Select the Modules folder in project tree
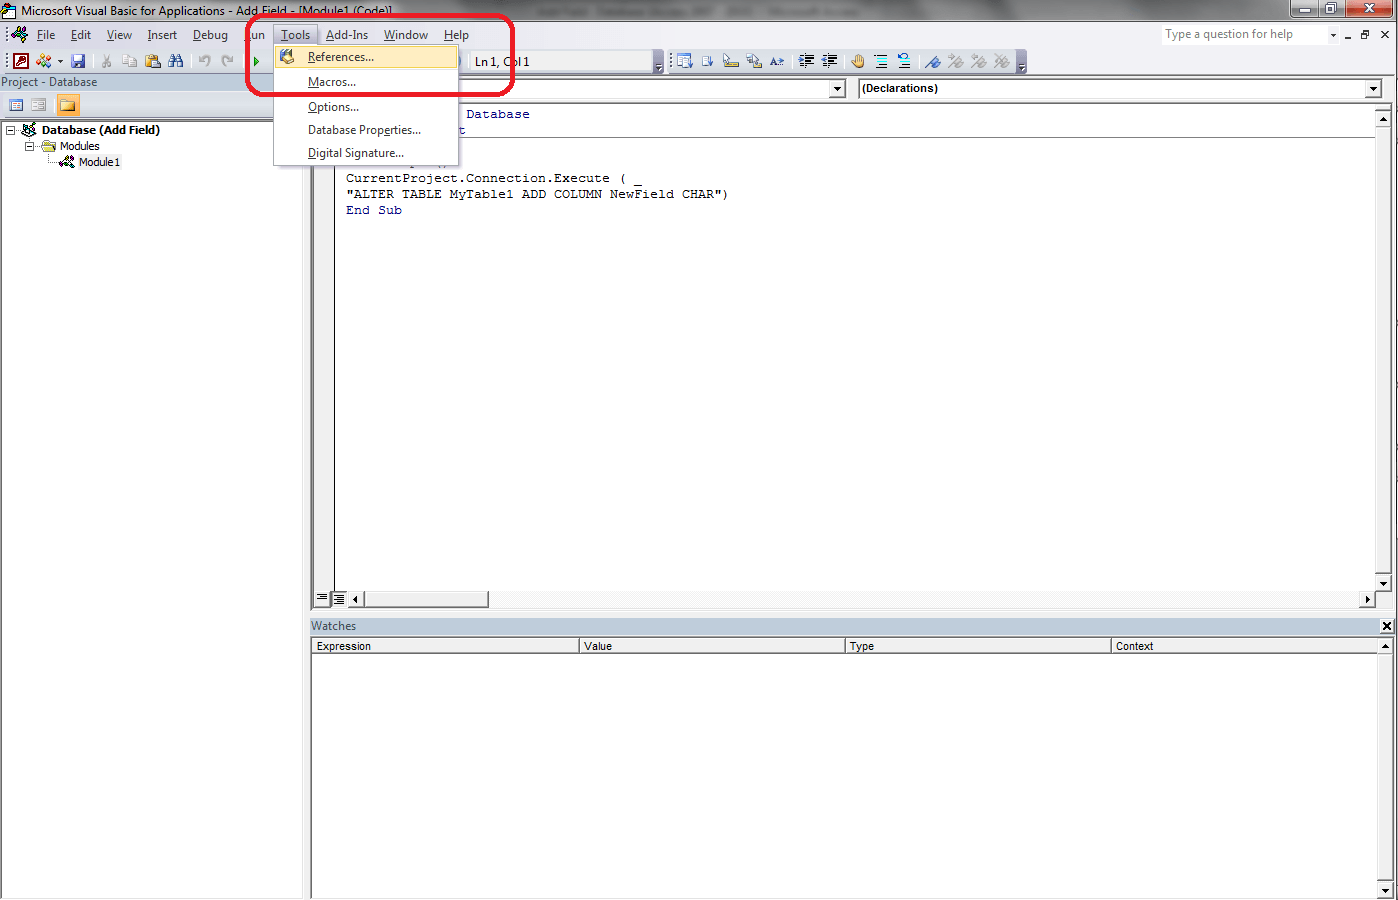The image size is (1398, 900). [x=79, y=146]
